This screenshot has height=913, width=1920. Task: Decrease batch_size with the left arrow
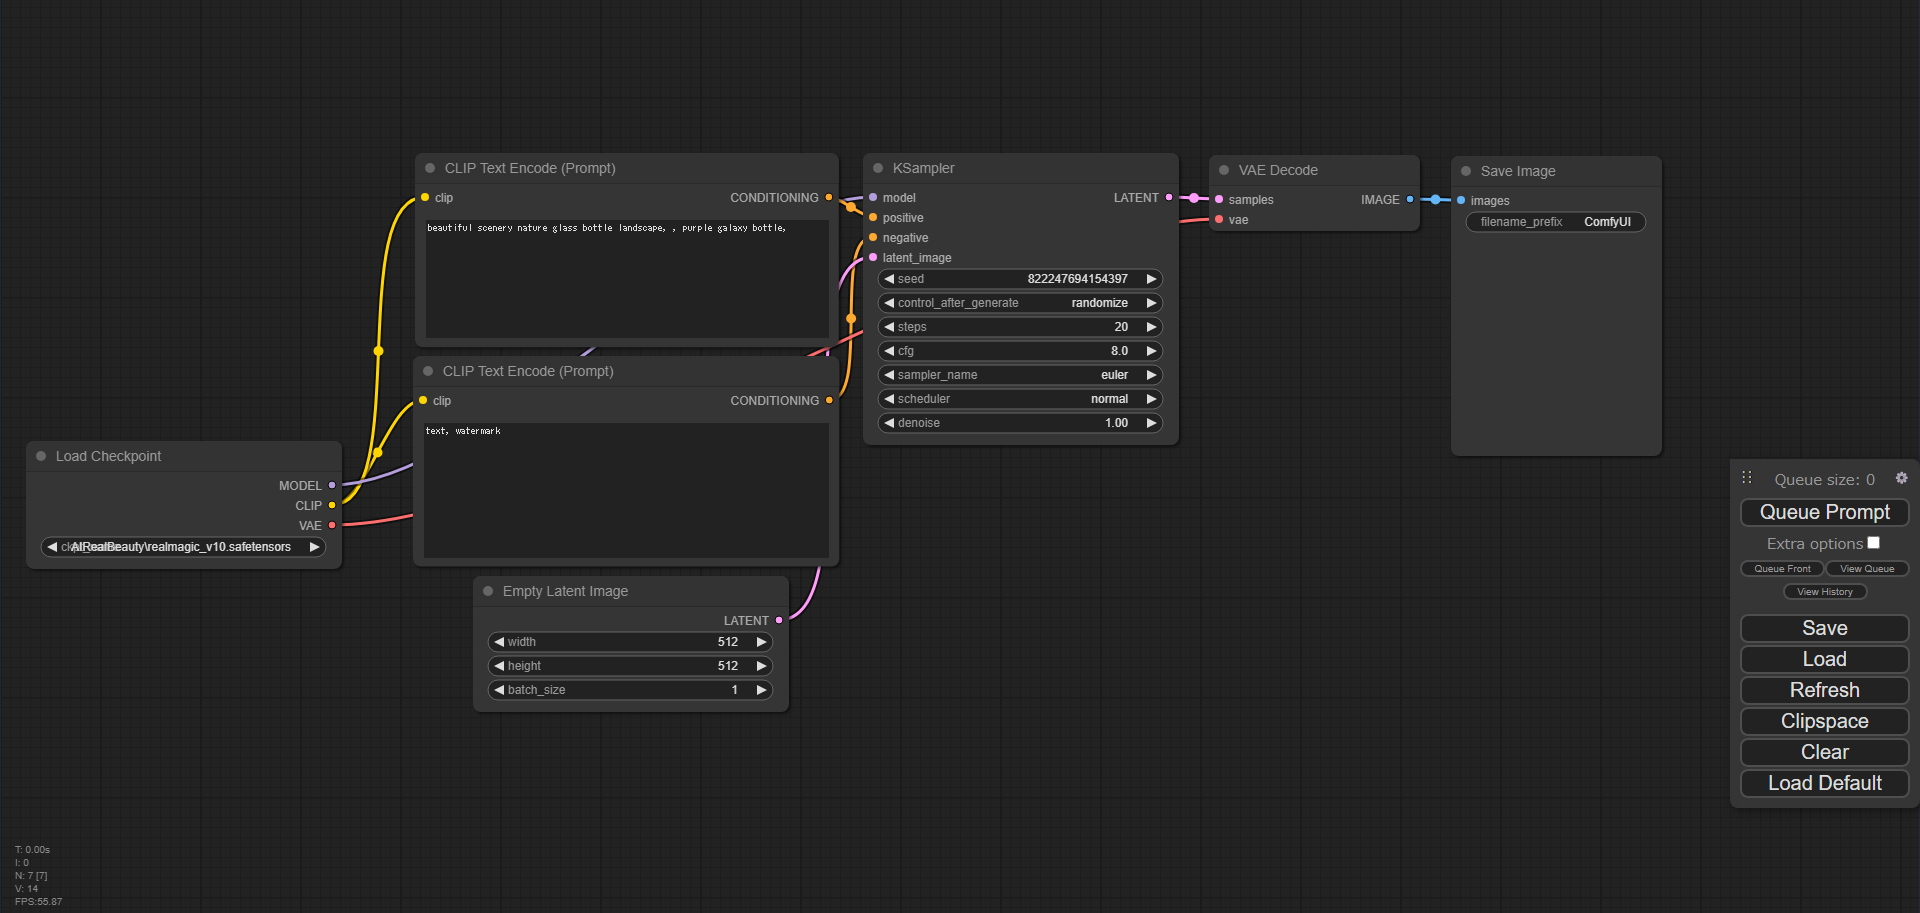click(x=499, y=690)
